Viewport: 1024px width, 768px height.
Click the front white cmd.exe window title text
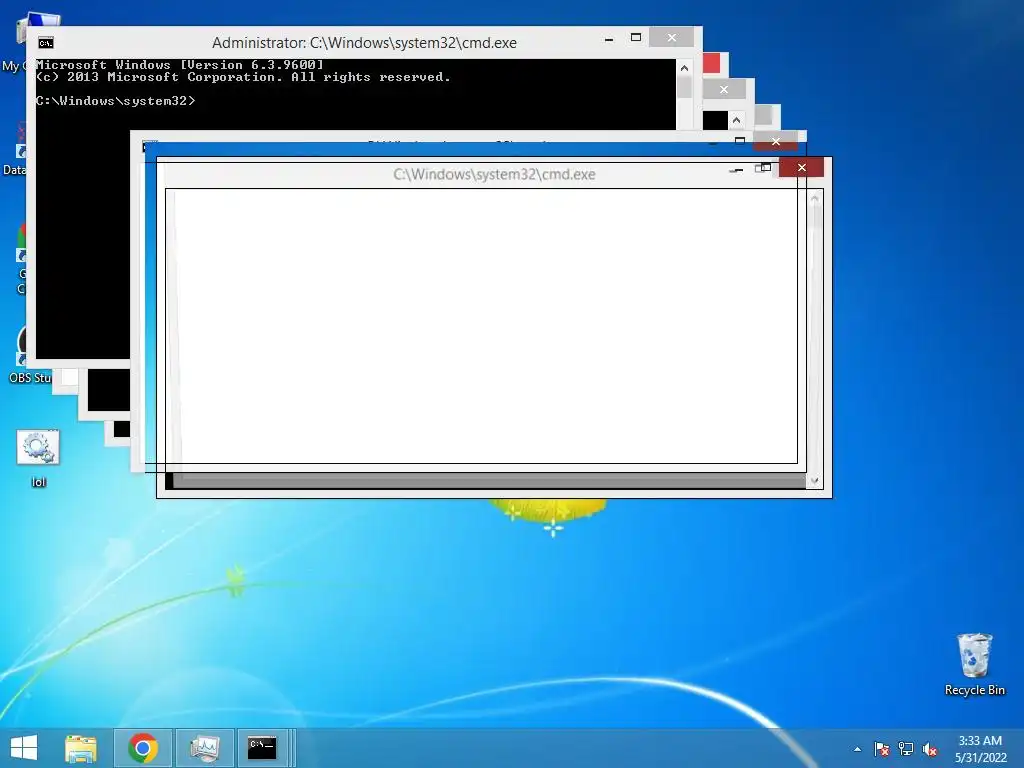click(494, 174)
